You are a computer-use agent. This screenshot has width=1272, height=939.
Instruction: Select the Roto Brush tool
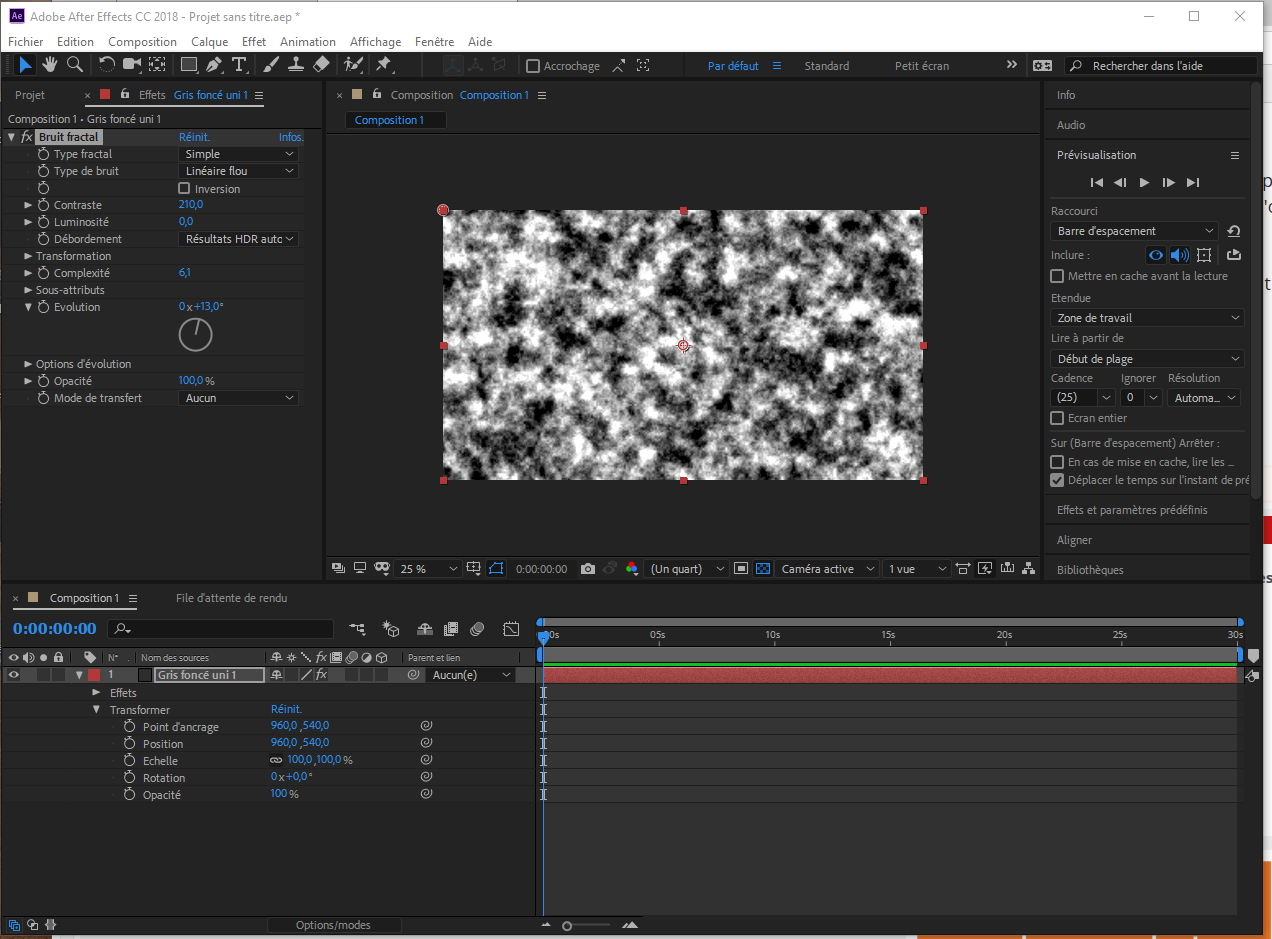pos(353,65)
